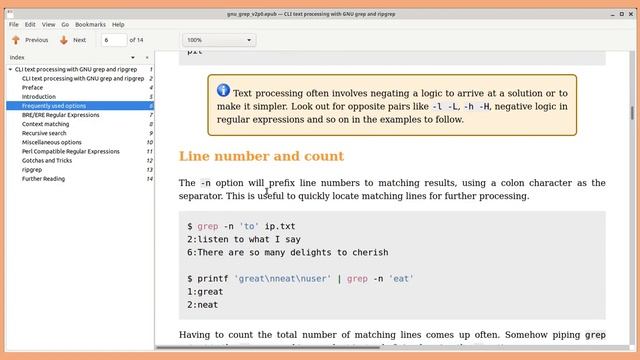Focus the page number input field

pos(114,40)
